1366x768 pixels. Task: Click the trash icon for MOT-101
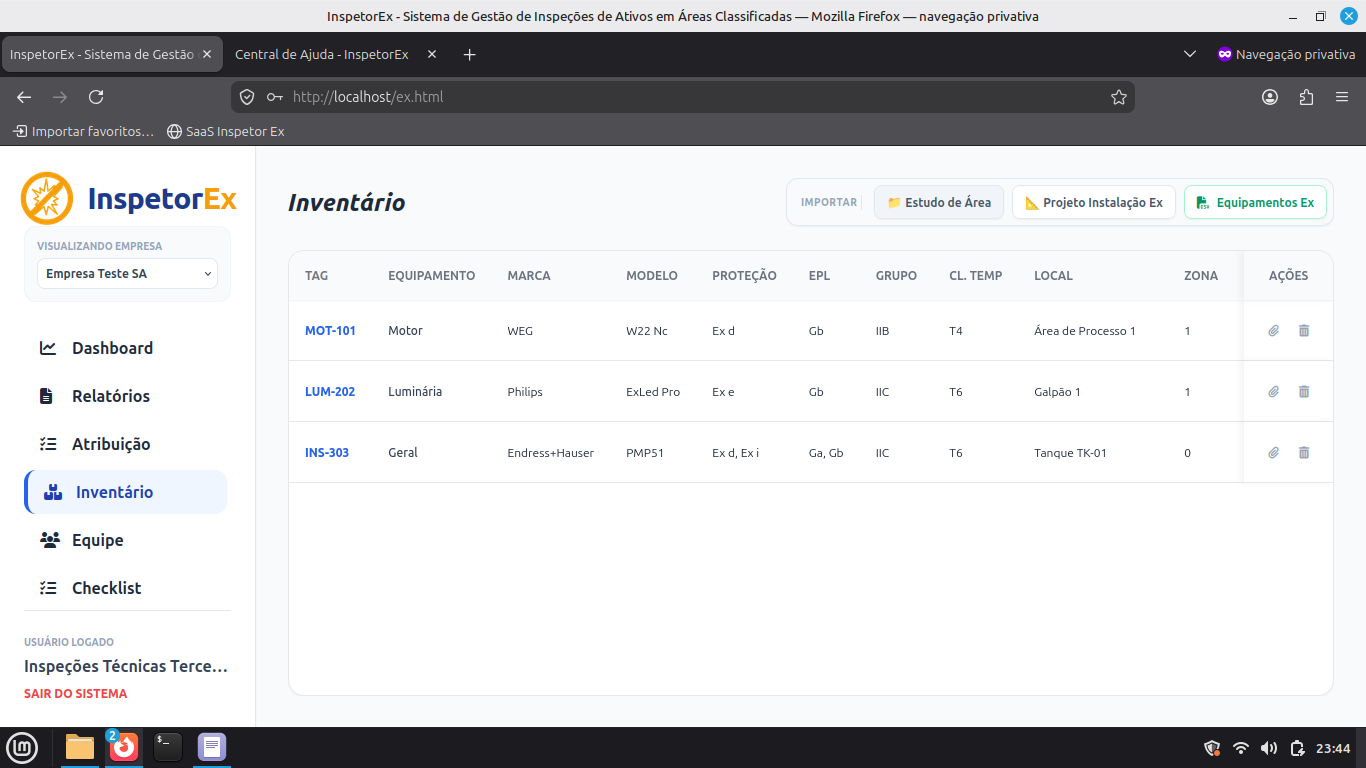pyautogui.click(x=1304, y=330)
